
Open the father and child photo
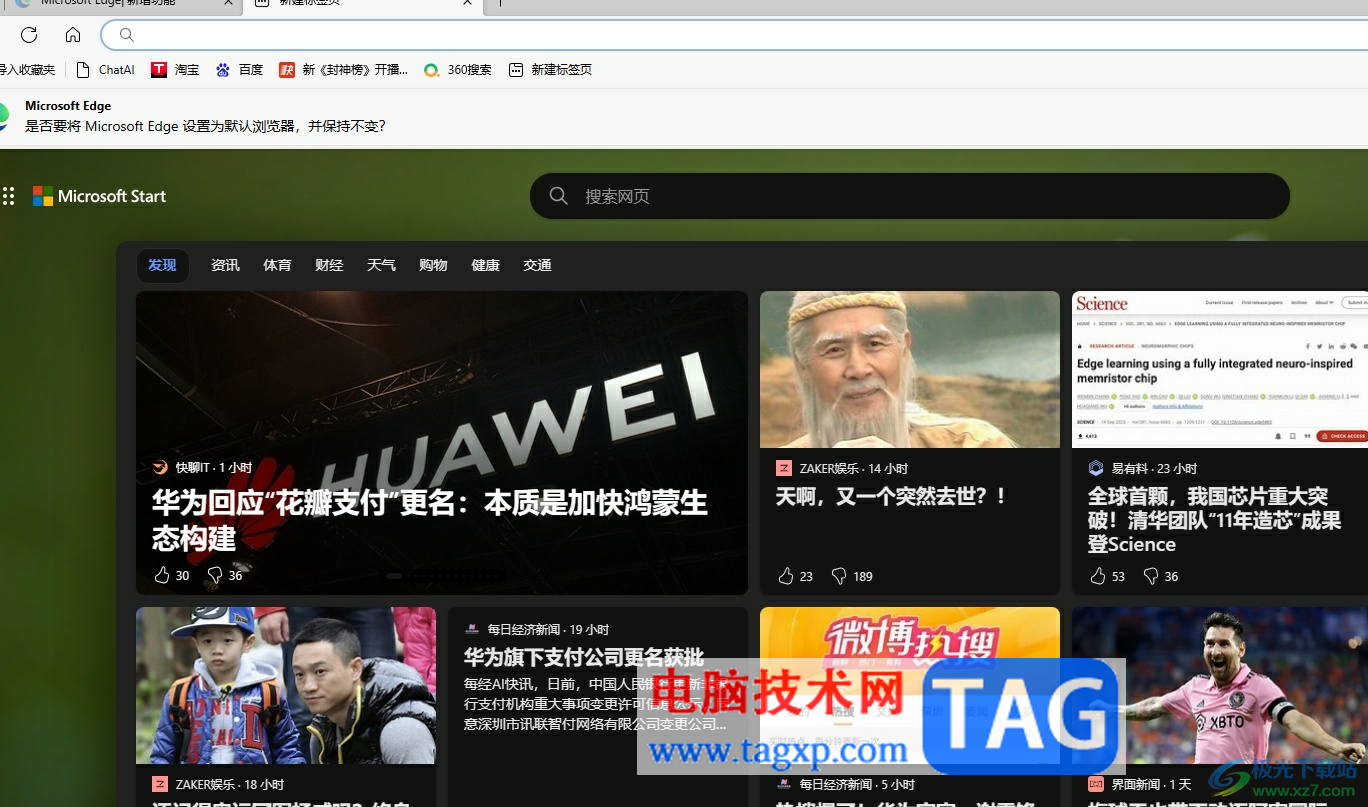[286, 685]
